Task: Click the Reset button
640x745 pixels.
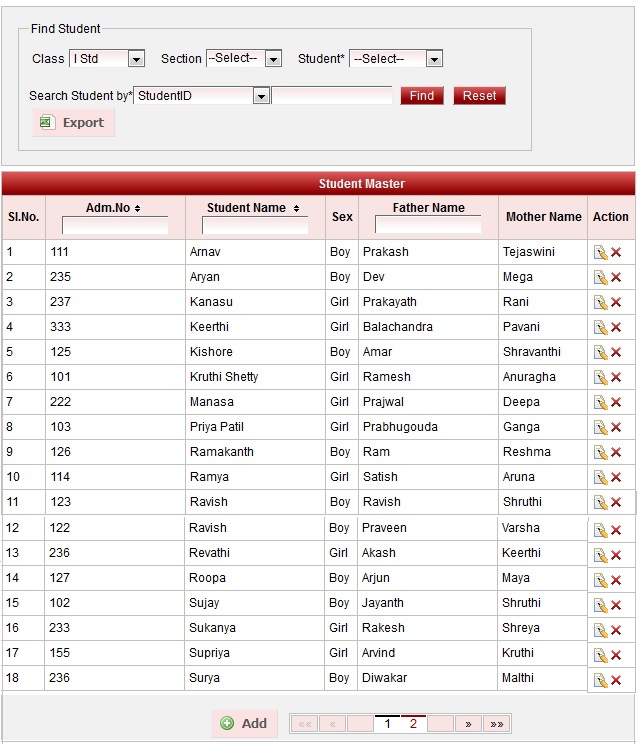Action: [x=479, y=96]
